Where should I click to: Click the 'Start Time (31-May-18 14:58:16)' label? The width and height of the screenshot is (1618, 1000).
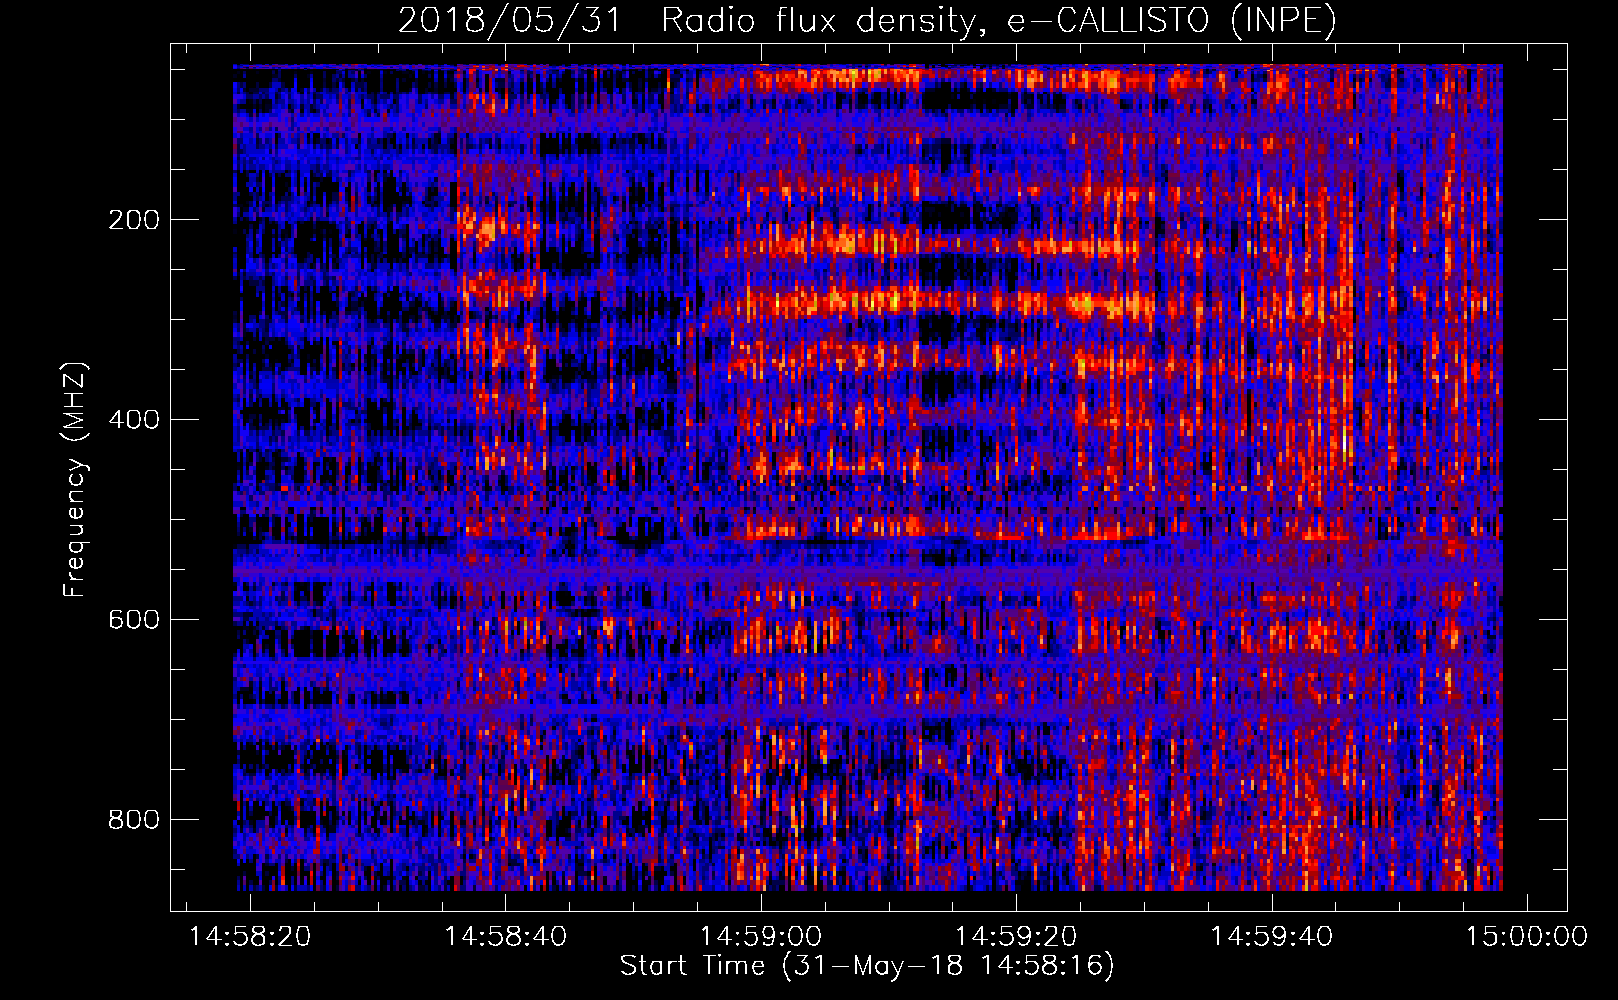(x=867, y=966)
